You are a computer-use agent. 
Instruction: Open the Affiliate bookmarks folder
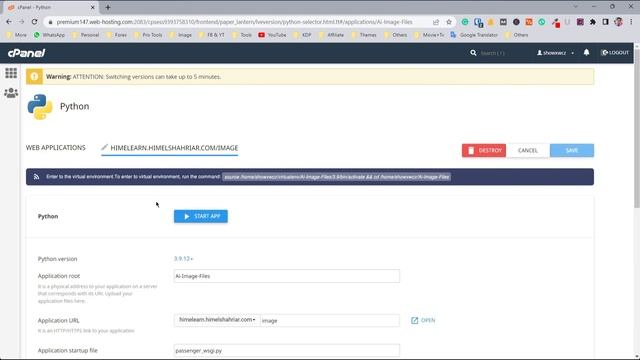[x=331, y=35]
